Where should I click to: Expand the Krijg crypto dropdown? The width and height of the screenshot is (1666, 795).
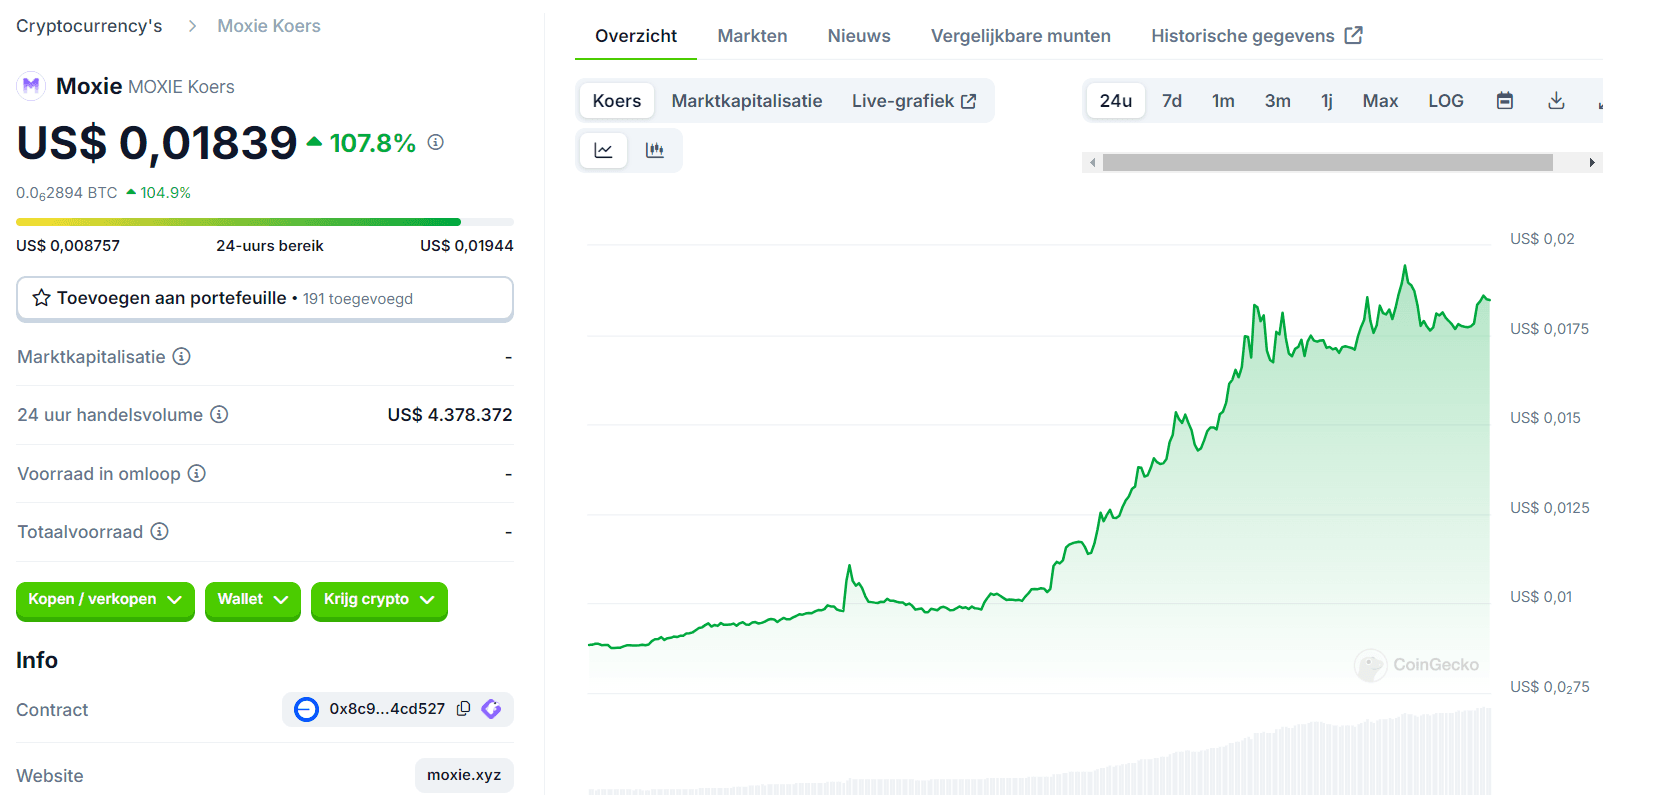click(x=379, y=600)
